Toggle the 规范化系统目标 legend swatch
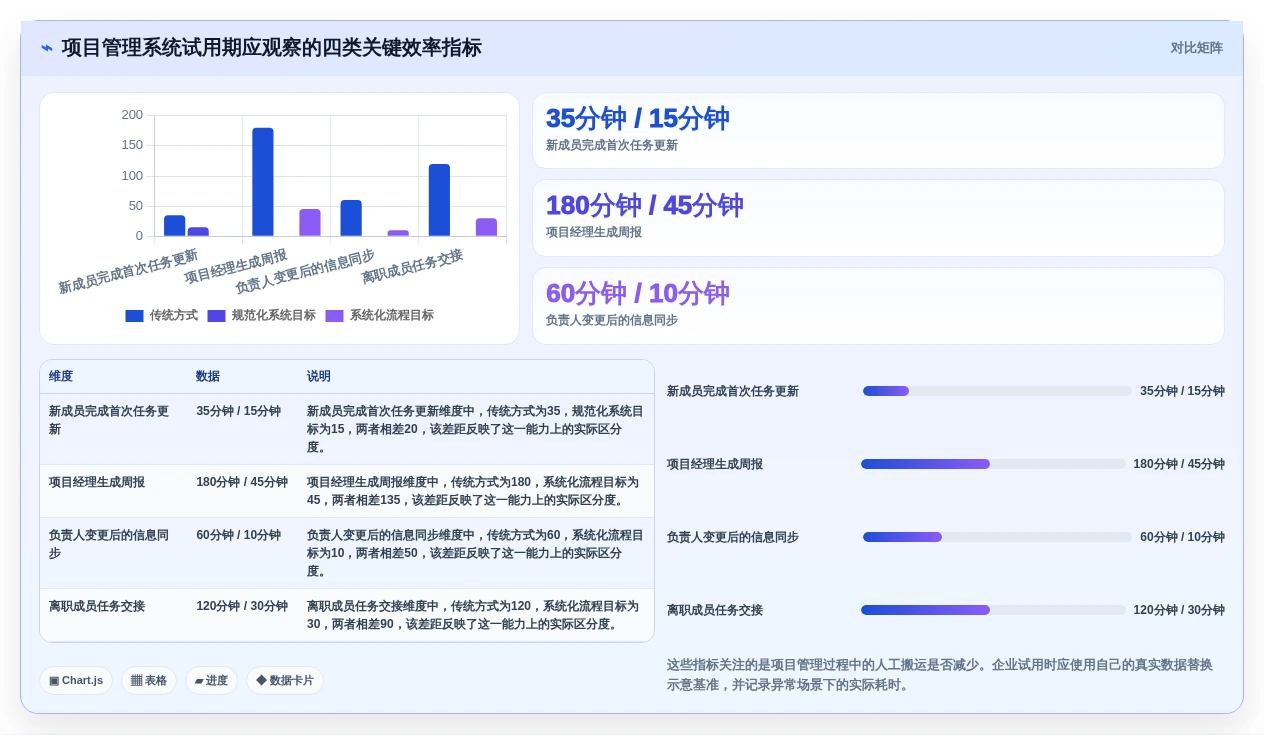 (x=217, y=316)
